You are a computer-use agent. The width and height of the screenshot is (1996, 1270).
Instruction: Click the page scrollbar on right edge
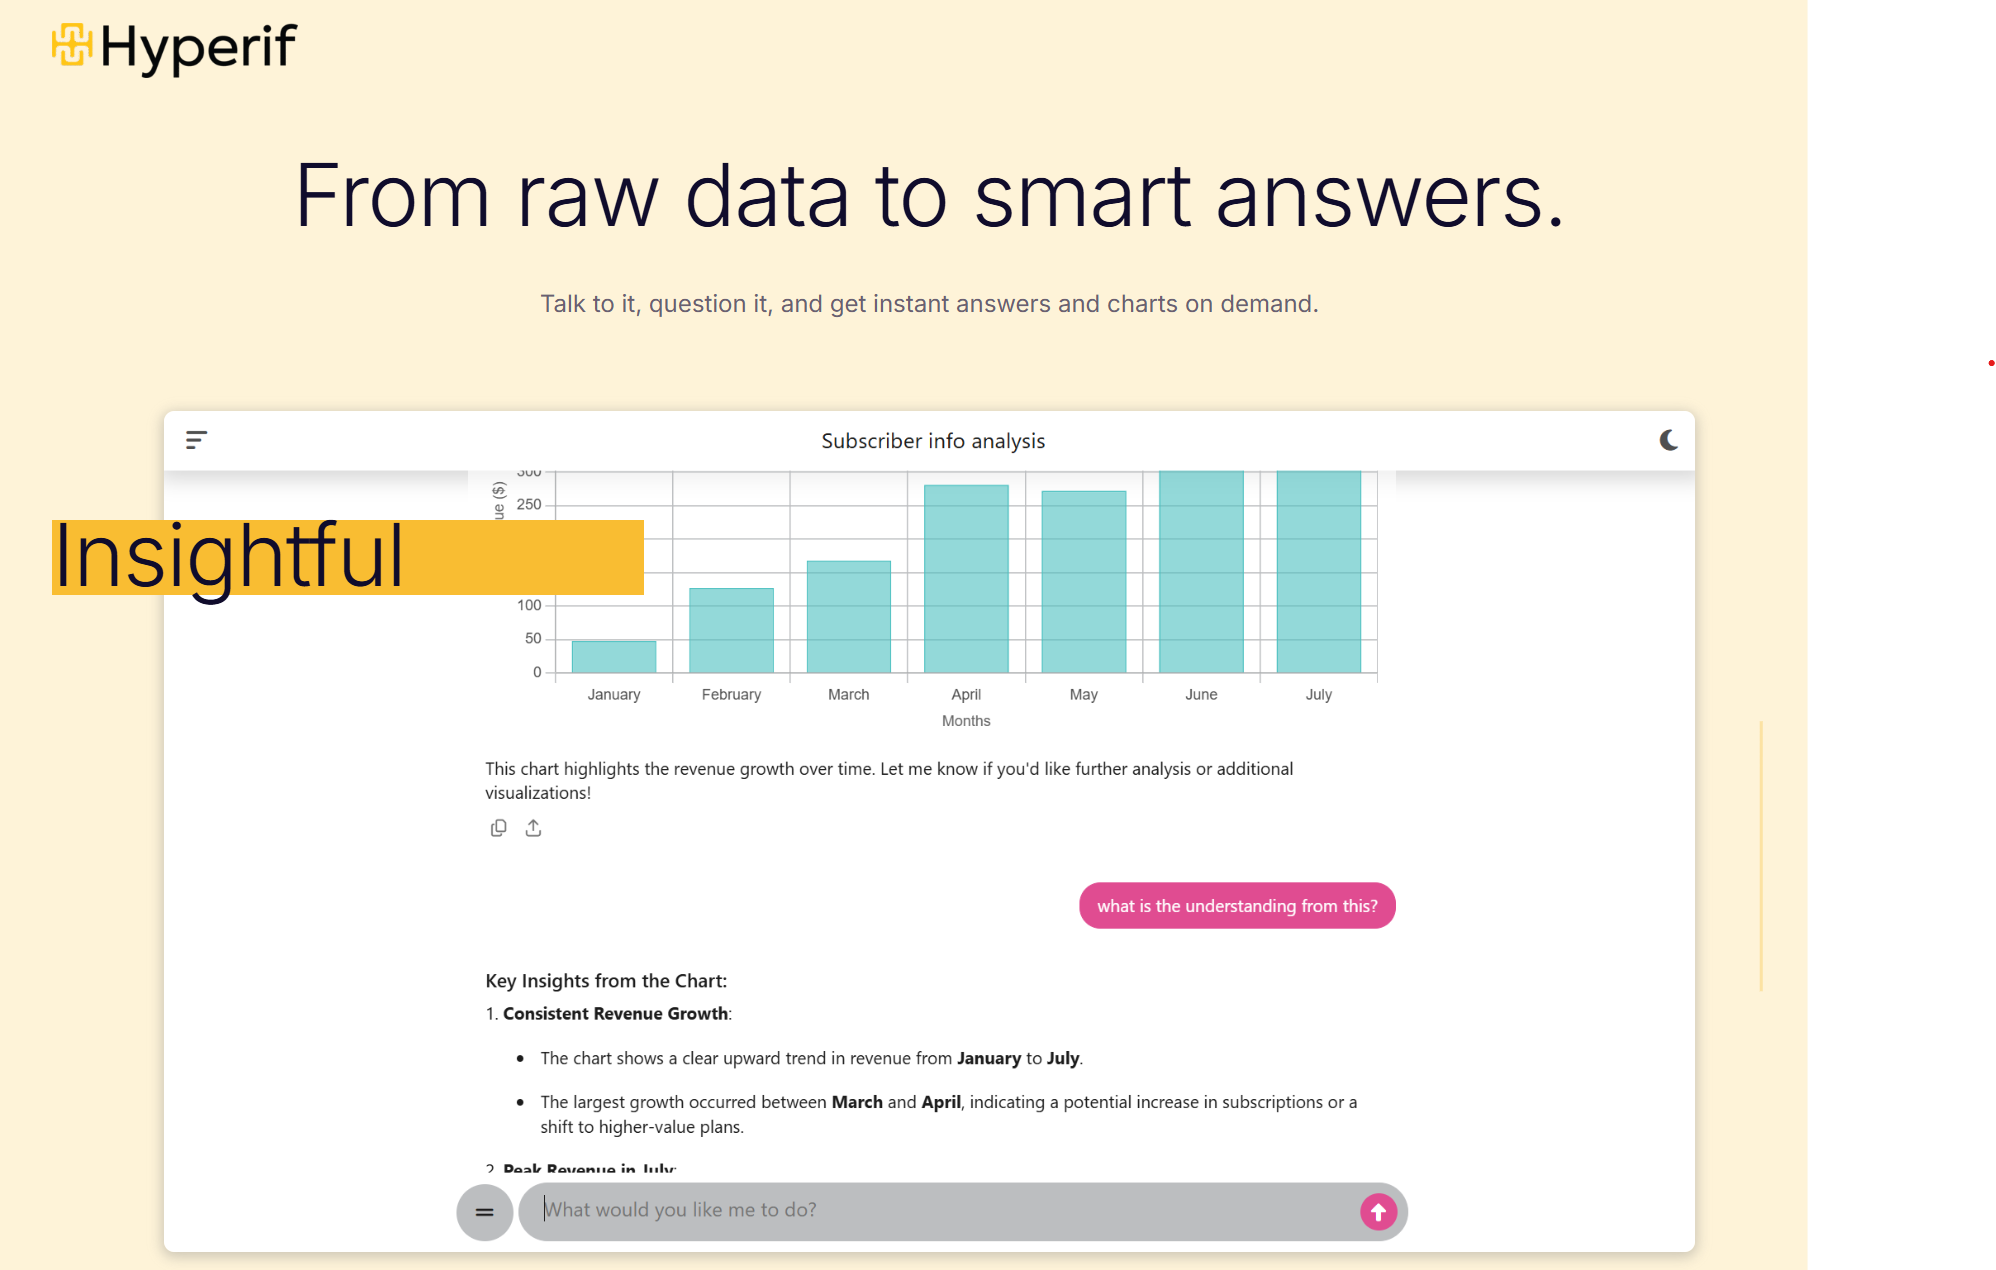click(x=1761, y=855)
